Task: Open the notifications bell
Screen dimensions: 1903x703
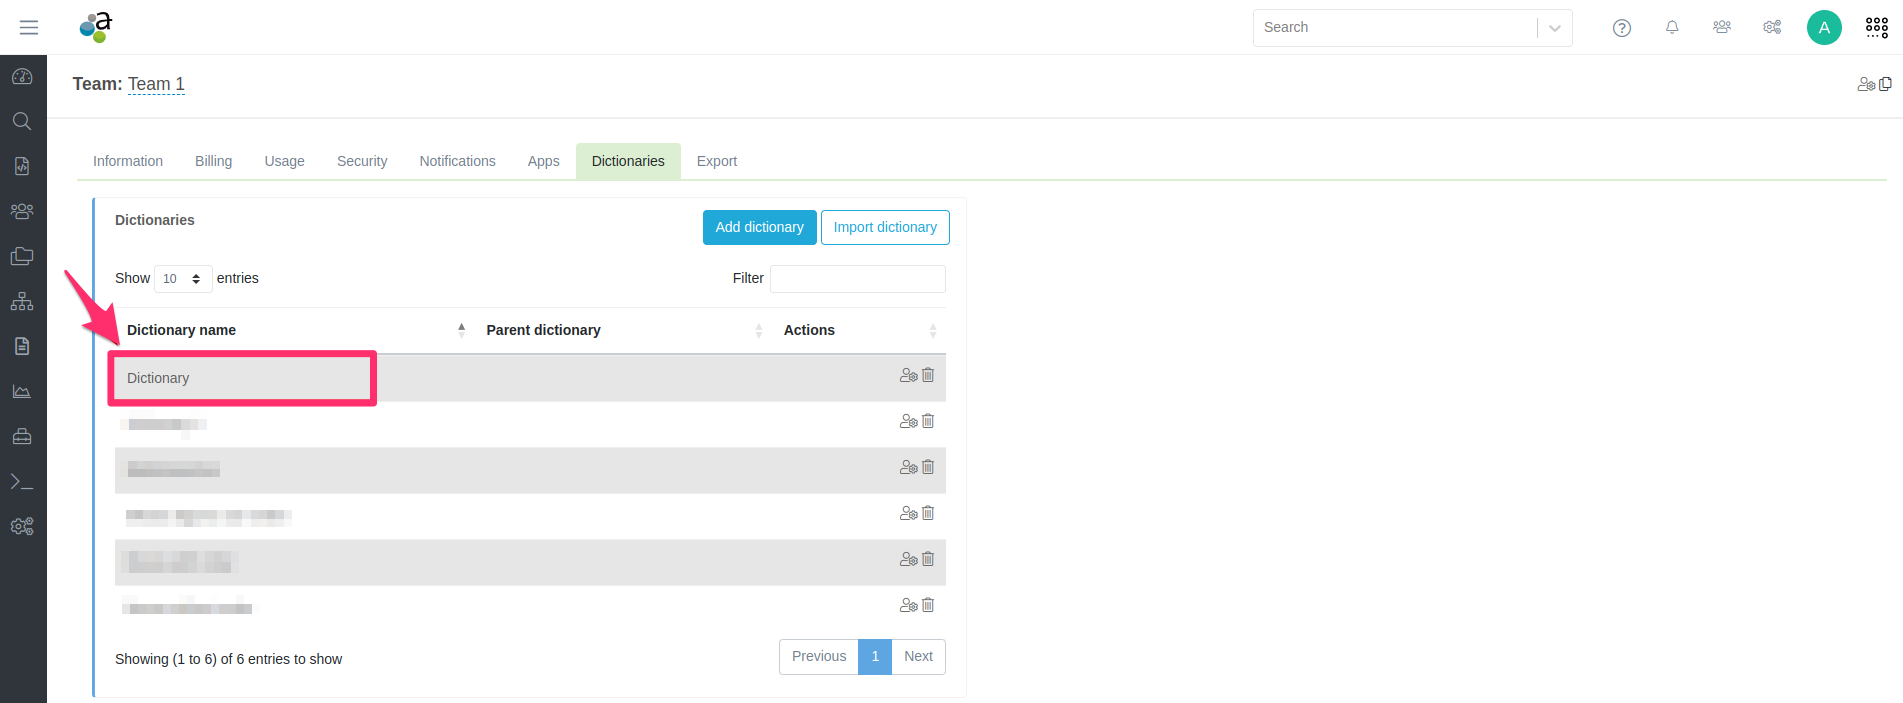Action: (x=1671, y=28)
